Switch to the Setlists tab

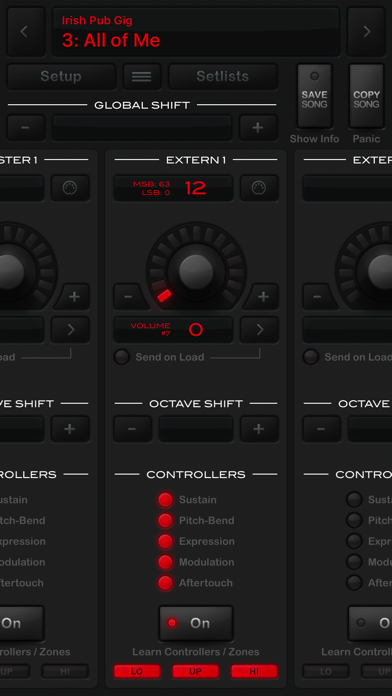[223, 76]
